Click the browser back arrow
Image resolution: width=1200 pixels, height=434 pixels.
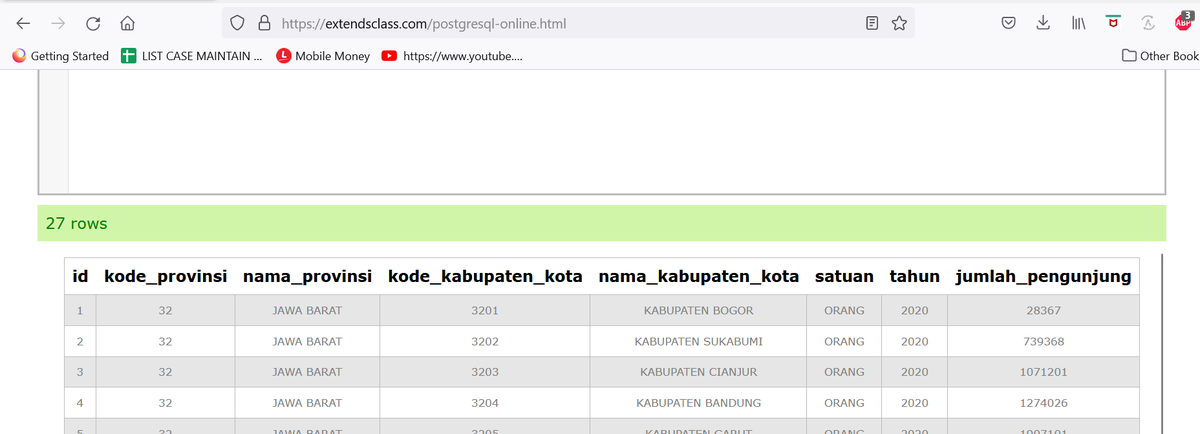(x=22, y=23)
